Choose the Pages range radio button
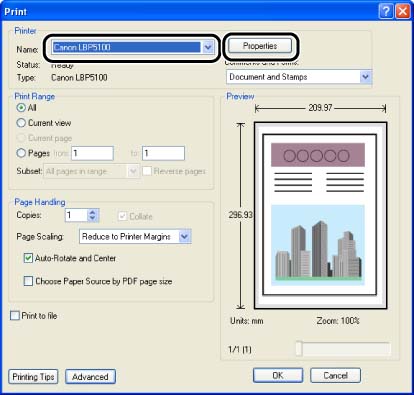 (x=21, y=153)
